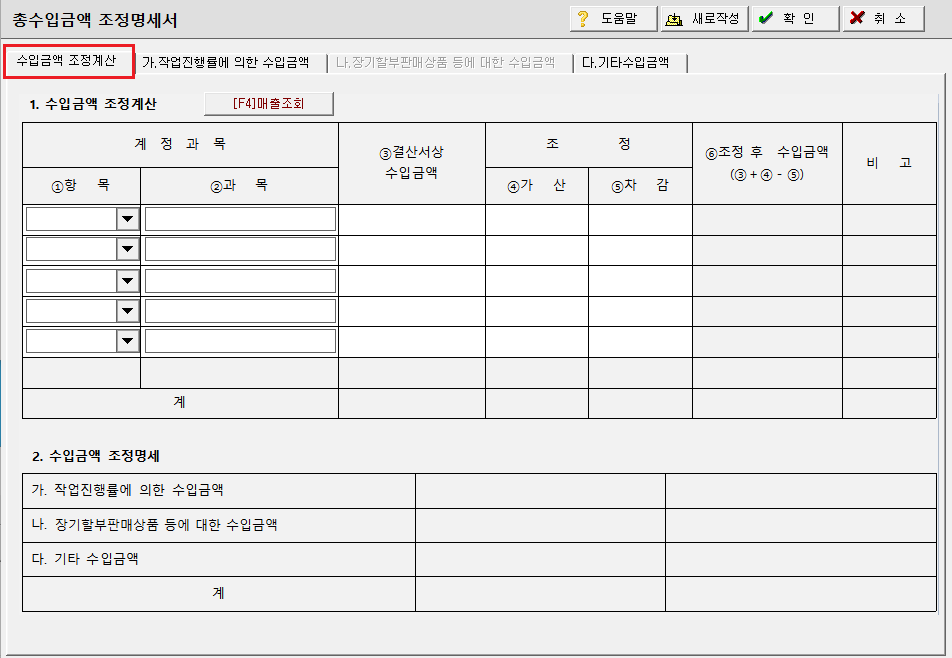Click the 총수입금액 조정명세서 window title
Image resolution: width=952 pixels, height=658 pixels.
click(95, 20)
